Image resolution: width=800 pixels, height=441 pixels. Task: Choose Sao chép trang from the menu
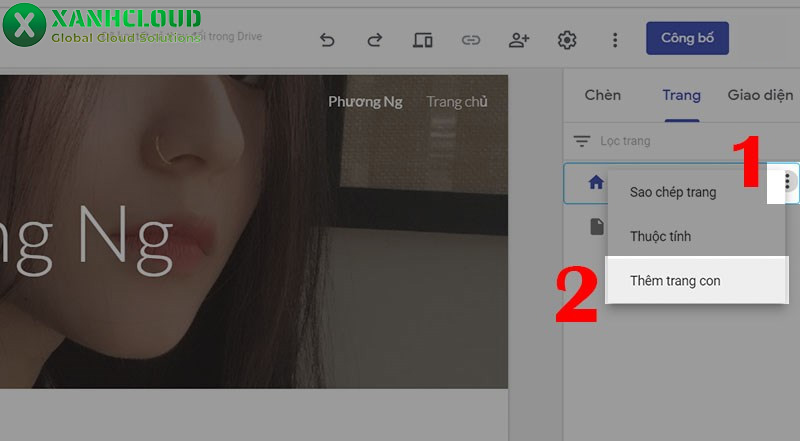pyautogui.click(x=672, y=192)
